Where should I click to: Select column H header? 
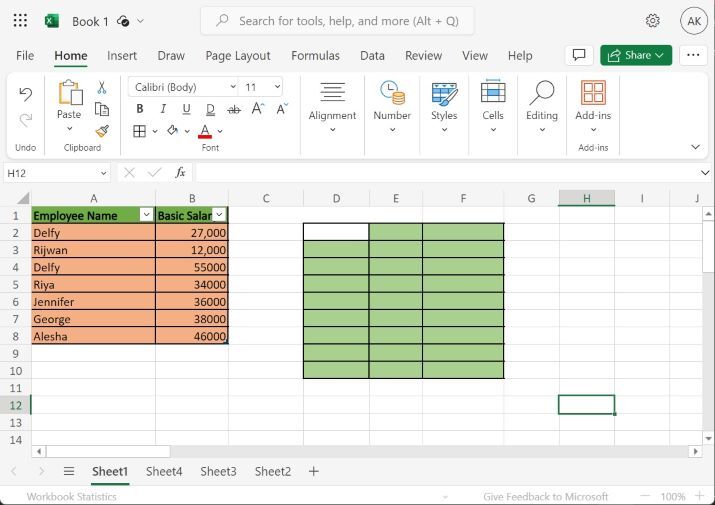click(x=586, y=198)
